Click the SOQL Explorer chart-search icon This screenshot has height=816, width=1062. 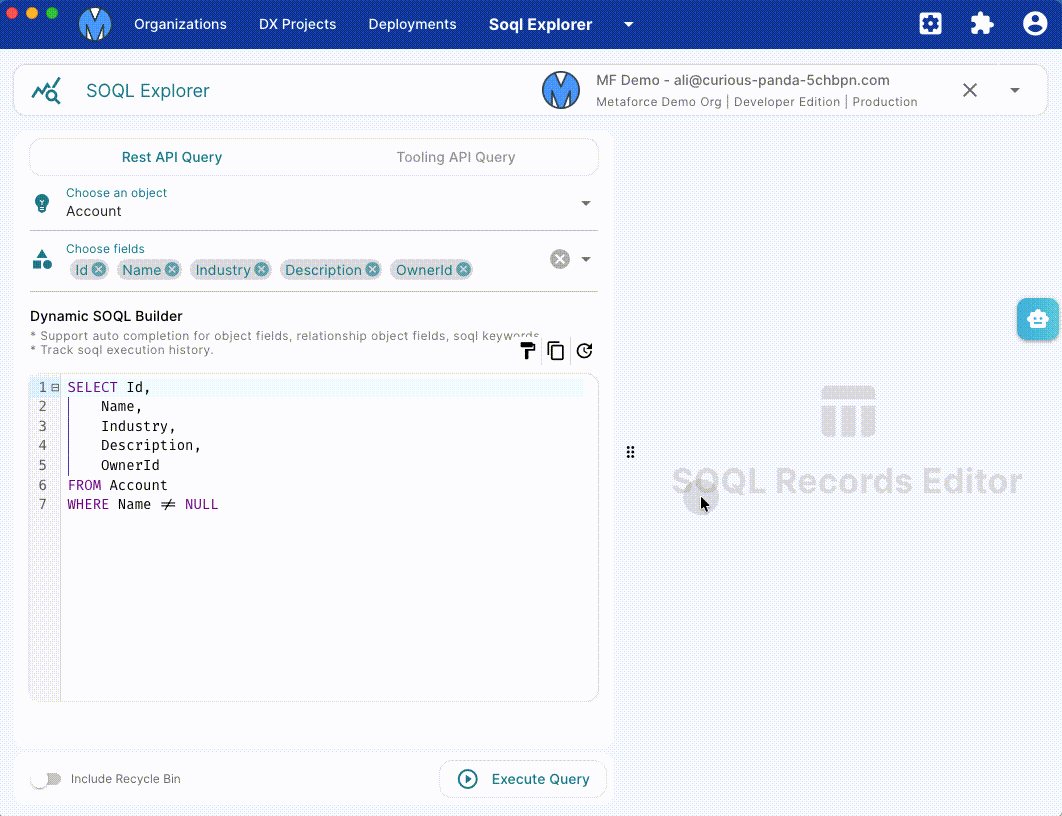47,90
